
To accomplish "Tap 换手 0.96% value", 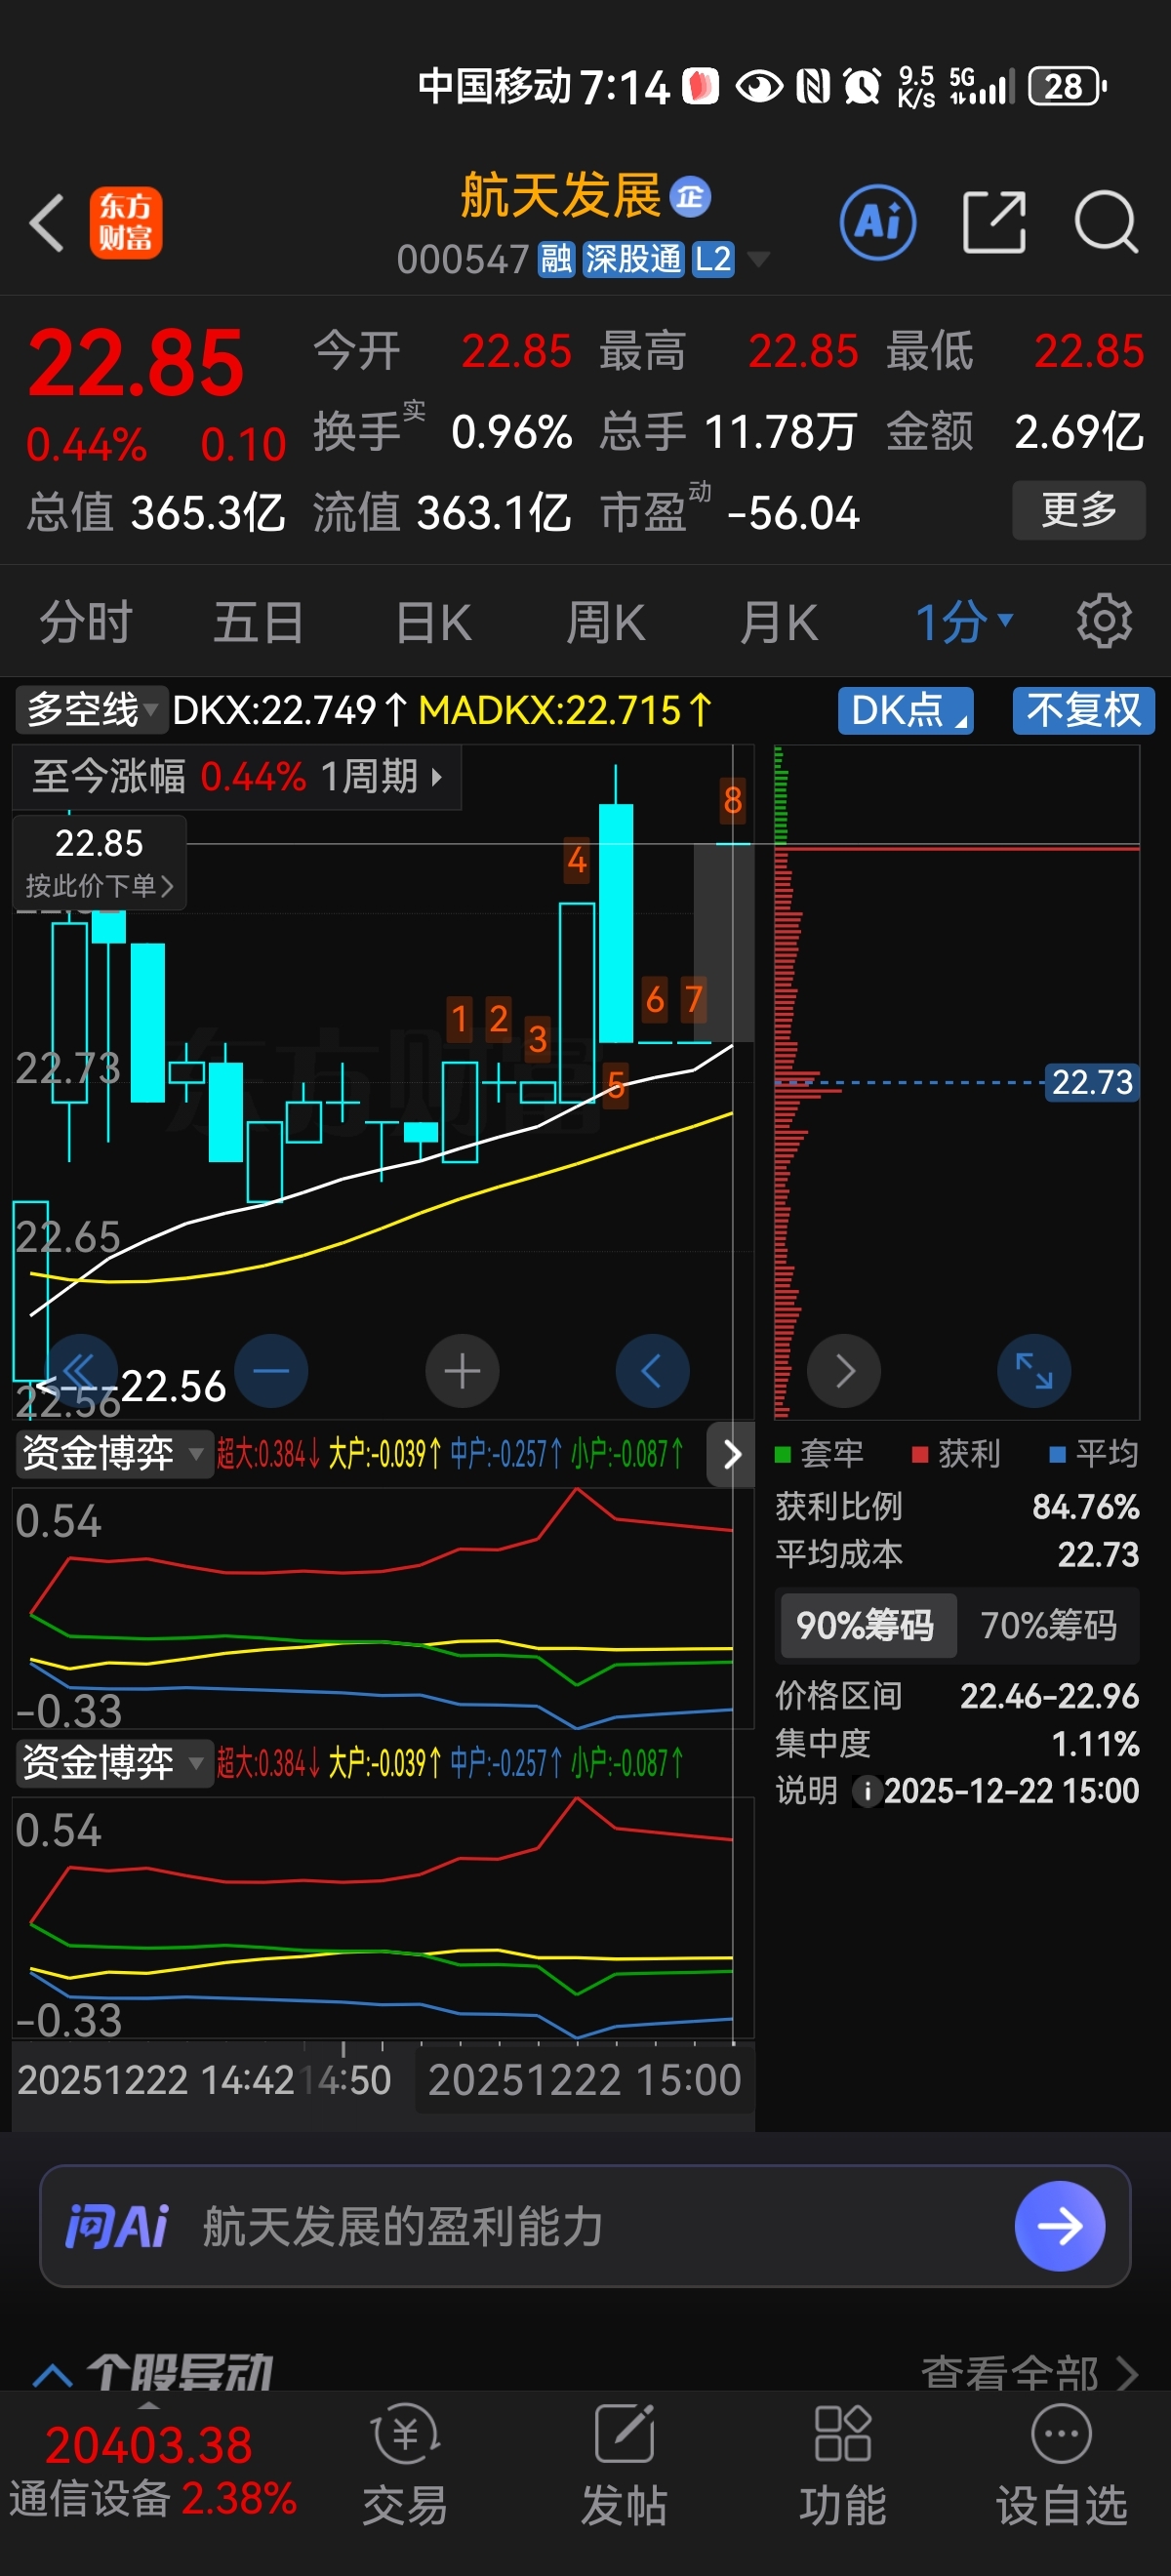I will pos(511,432).
